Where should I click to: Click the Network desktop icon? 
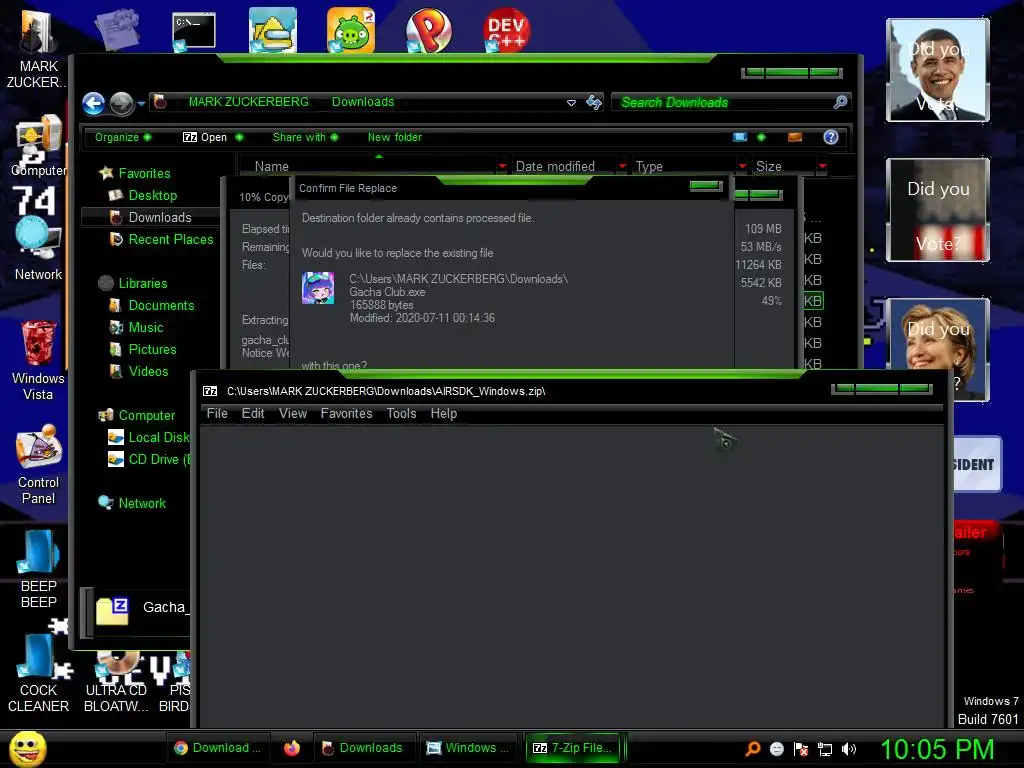38,249
